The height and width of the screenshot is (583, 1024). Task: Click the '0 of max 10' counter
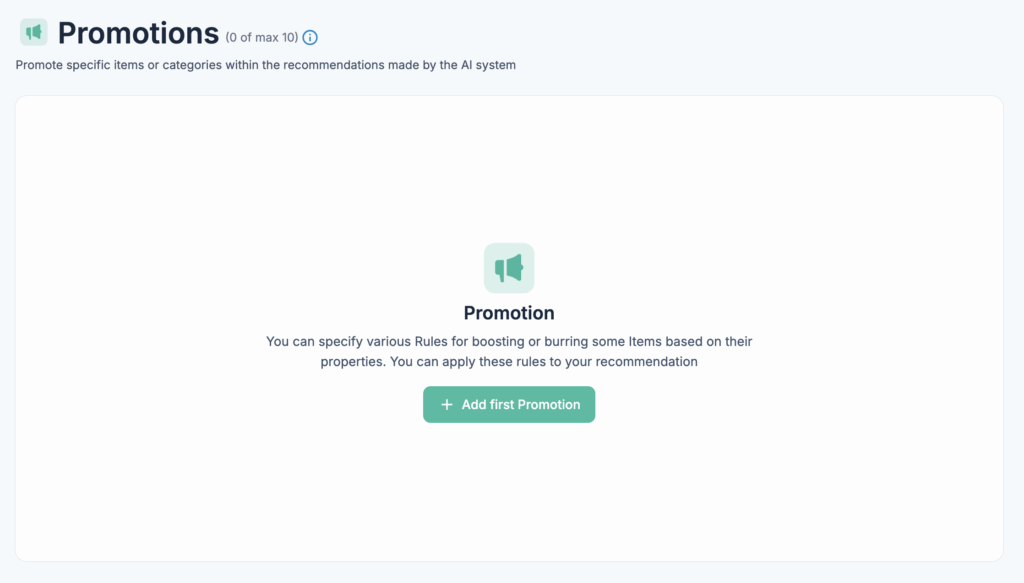click(x=262, y=38)
